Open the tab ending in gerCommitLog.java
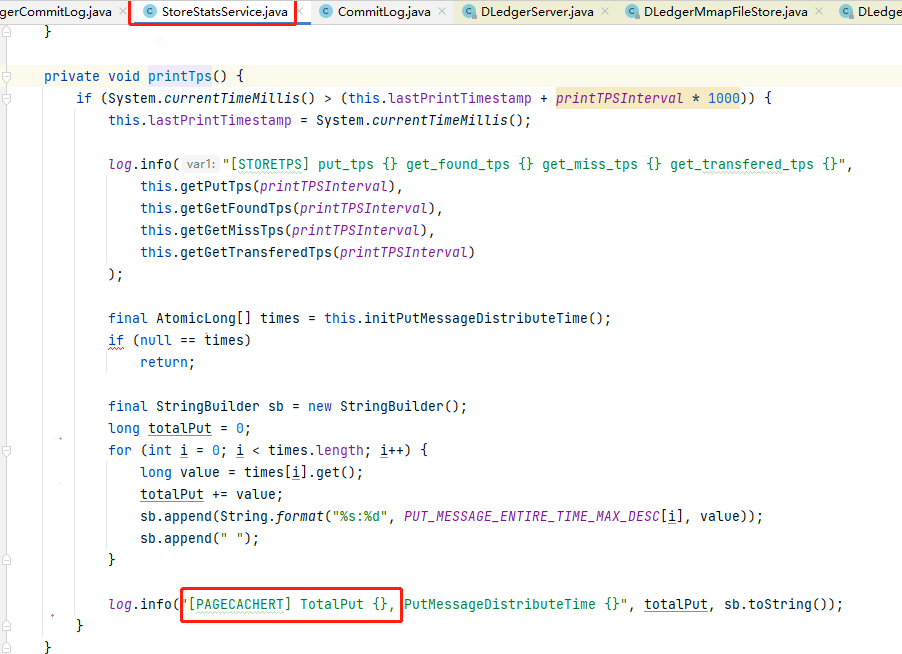The image size is (902, 654). [x=56, y=12]
